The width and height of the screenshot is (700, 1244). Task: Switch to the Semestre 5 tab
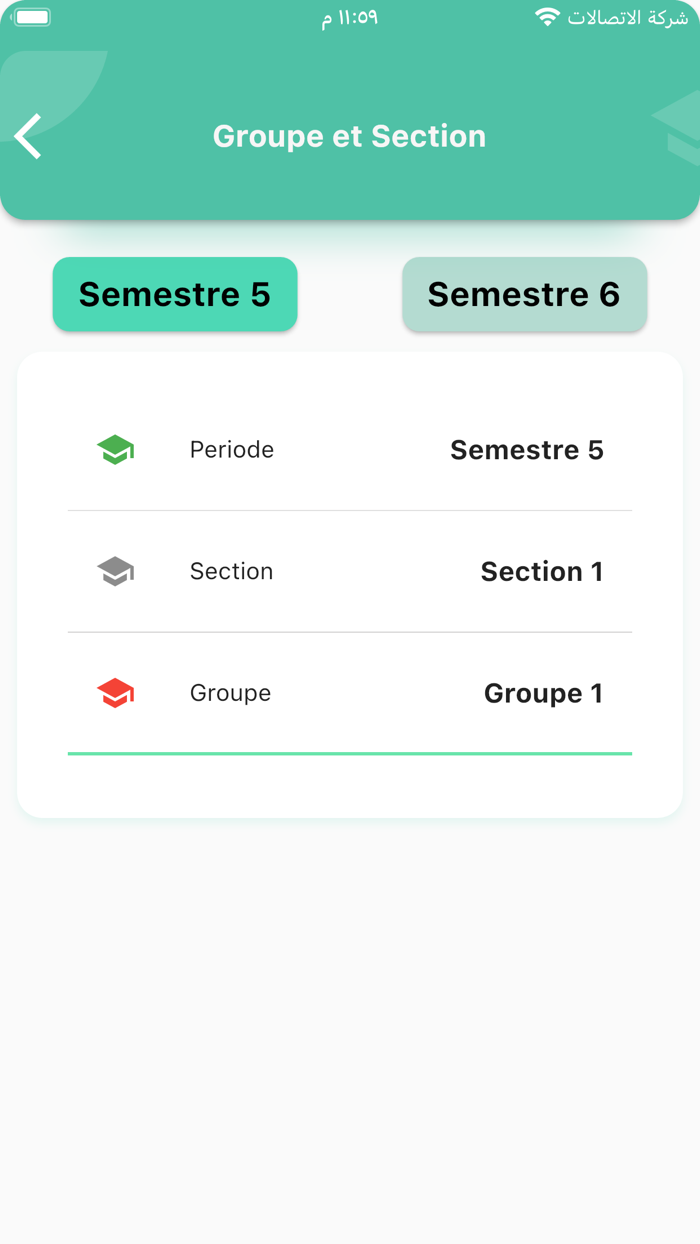[175, 294]
